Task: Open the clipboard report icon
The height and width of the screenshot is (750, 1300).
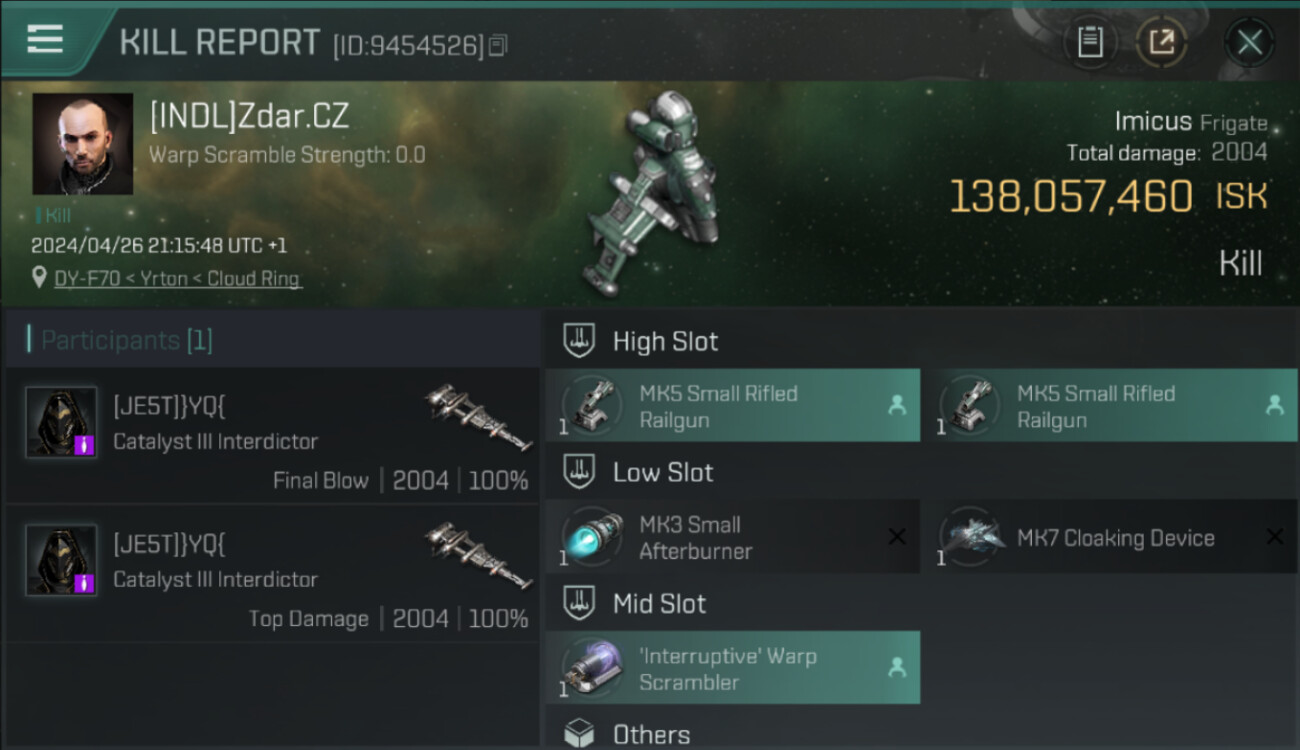Action: pyautogui.click(x=1090, y=42)
